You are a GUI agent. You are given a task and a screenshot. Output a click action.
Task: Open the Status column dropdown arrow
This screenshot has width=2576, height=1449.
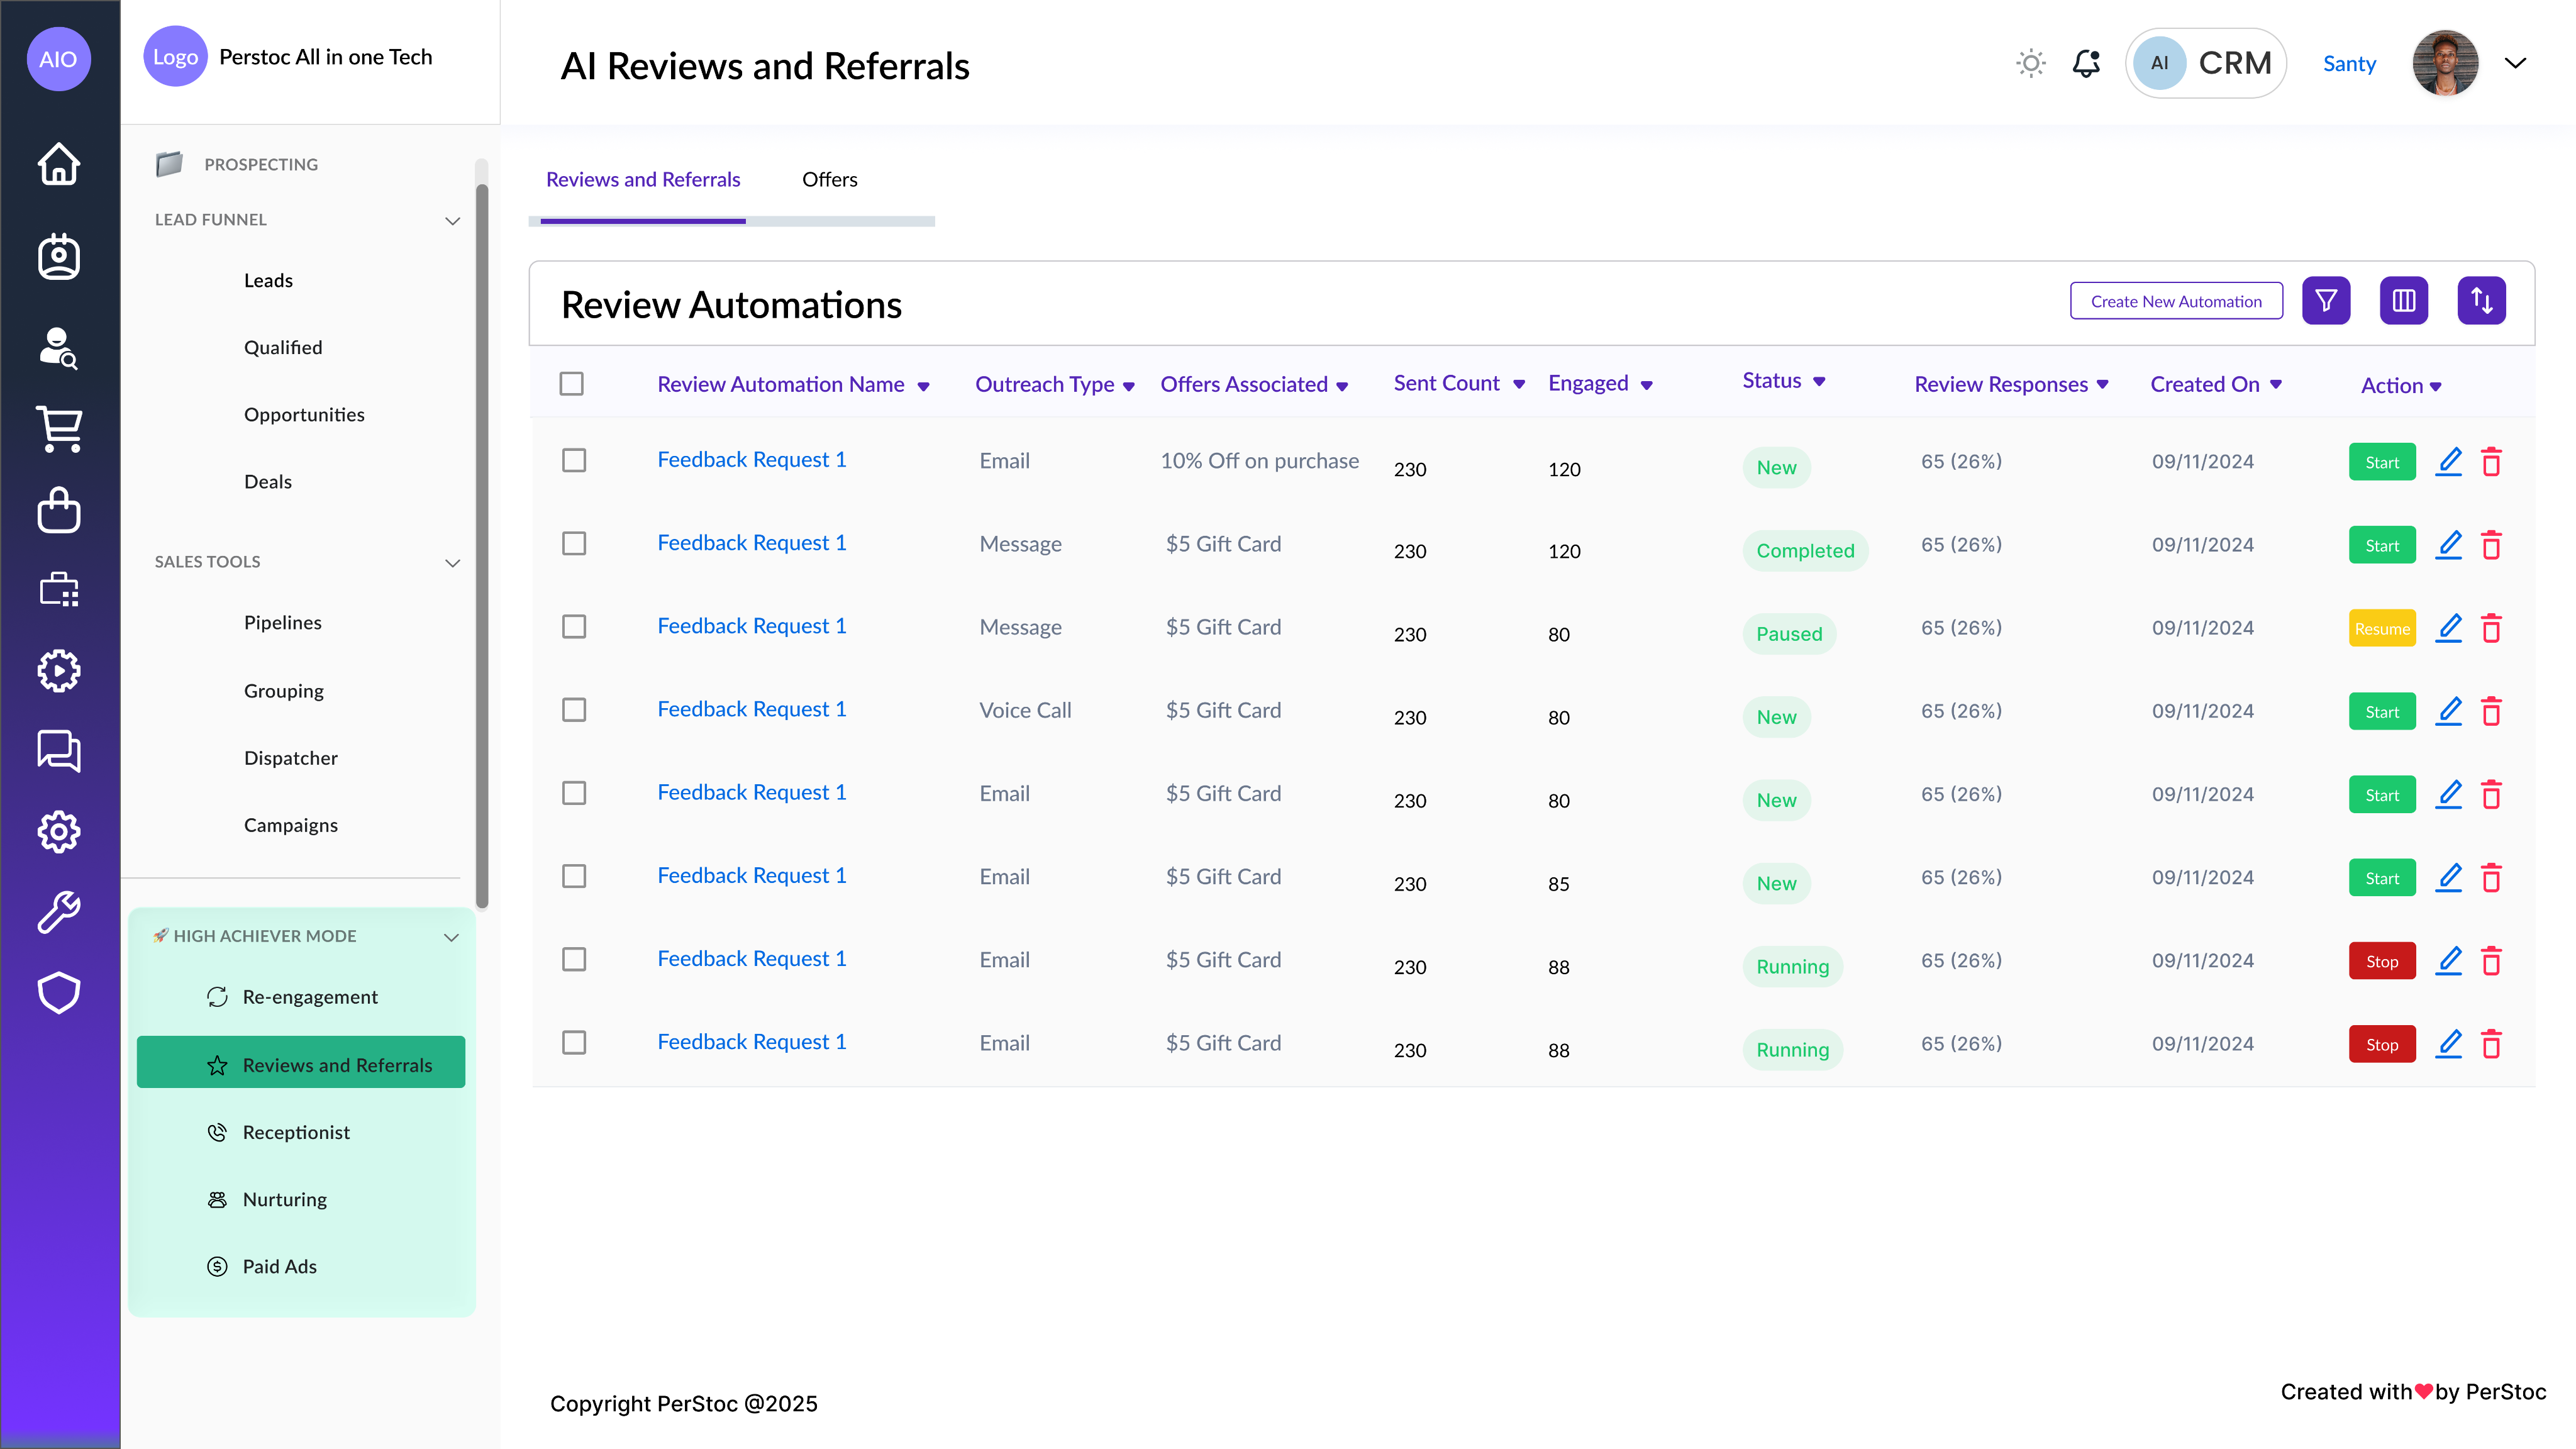(1819, 382)
